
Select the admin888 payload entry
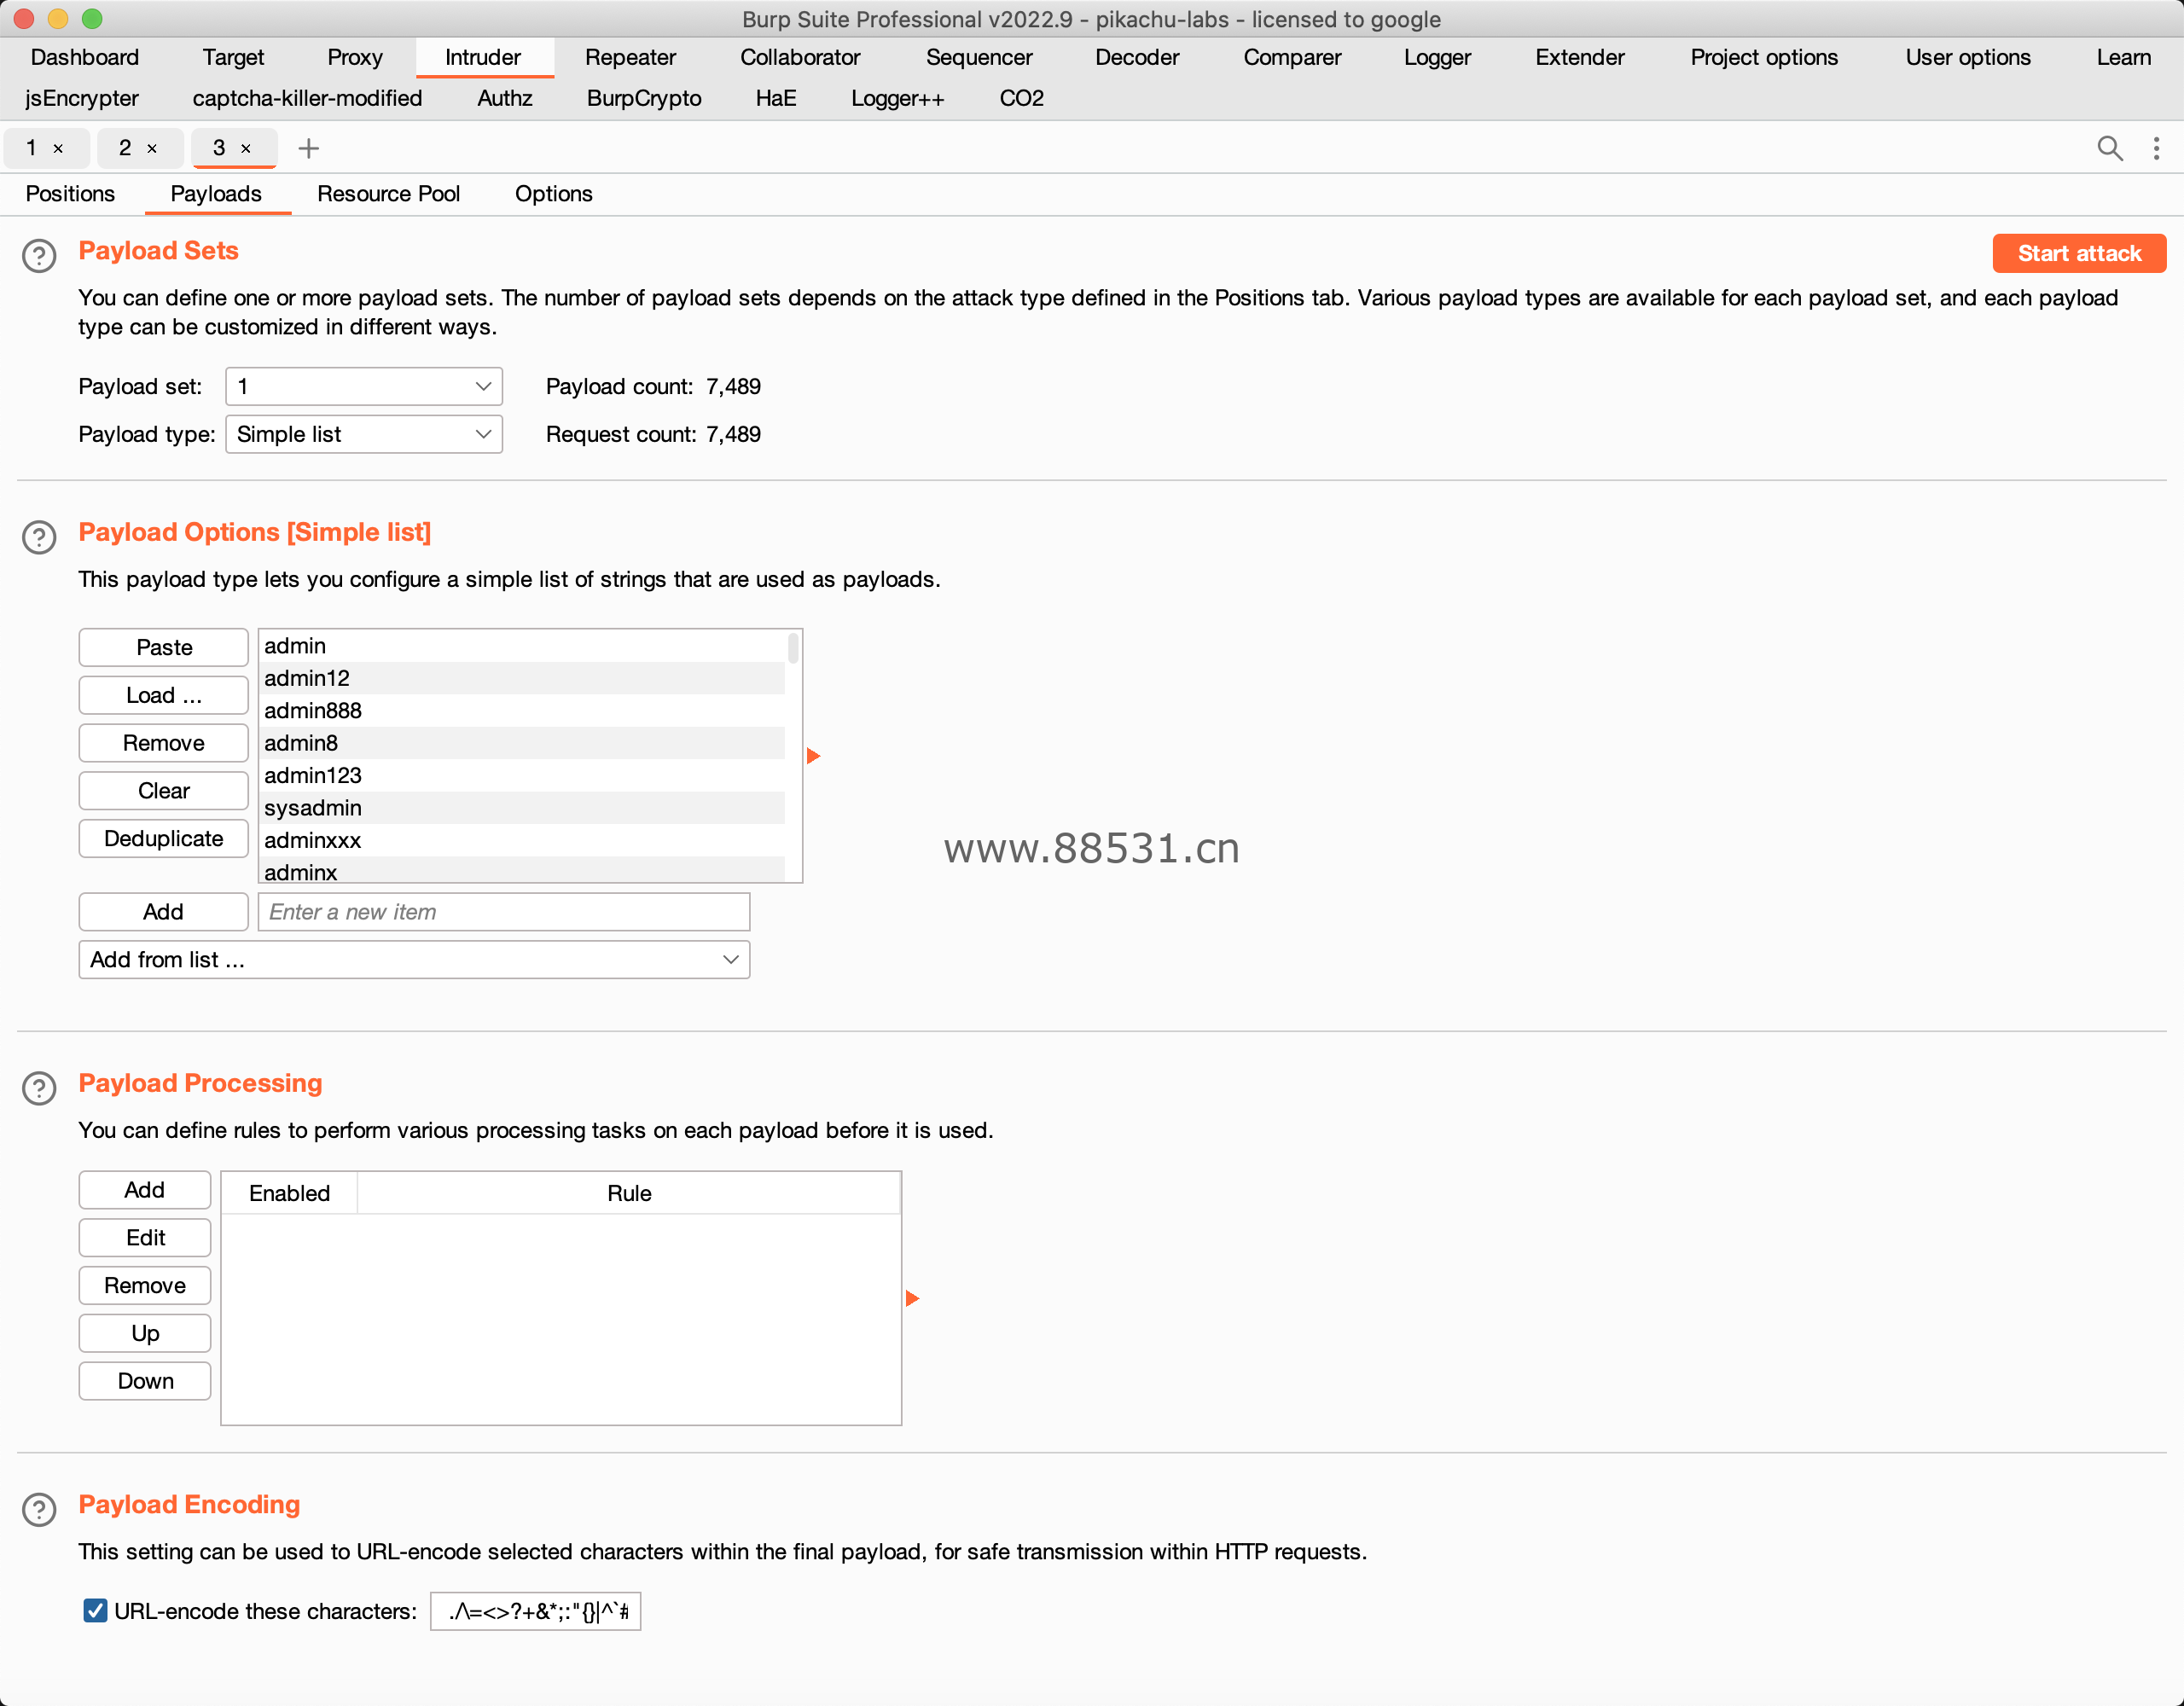(x=522, y=711)
